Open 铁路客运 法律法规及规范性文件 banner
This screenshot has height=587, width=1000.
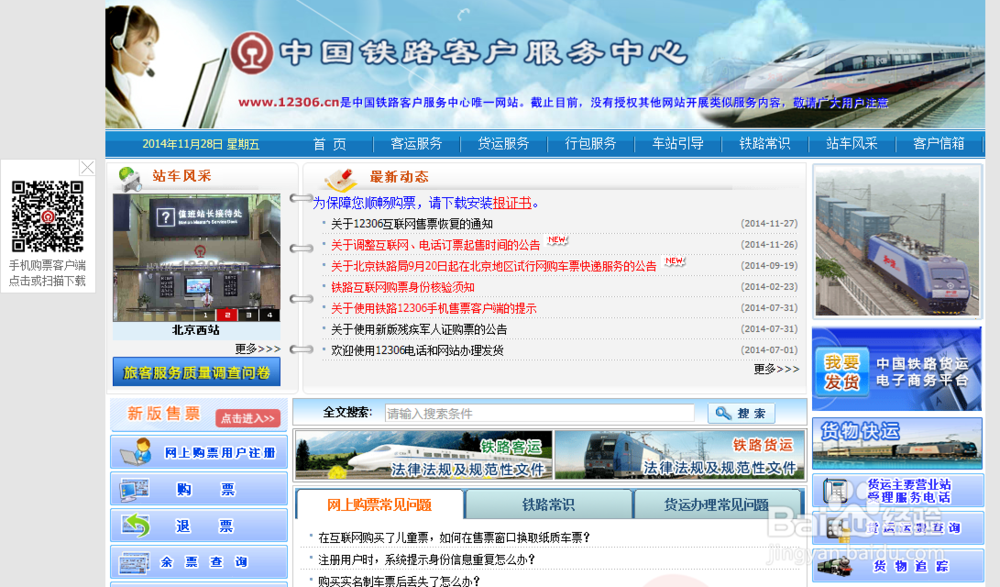[424, 455]
